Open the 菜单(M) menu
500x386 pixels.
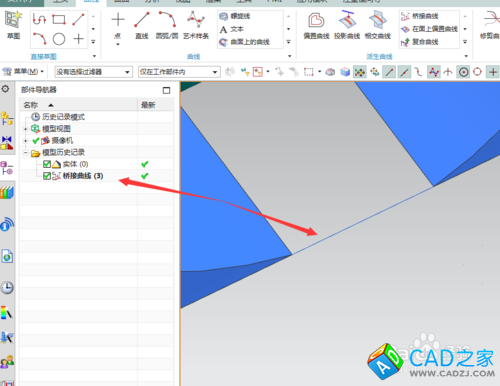tap(23, 71)
